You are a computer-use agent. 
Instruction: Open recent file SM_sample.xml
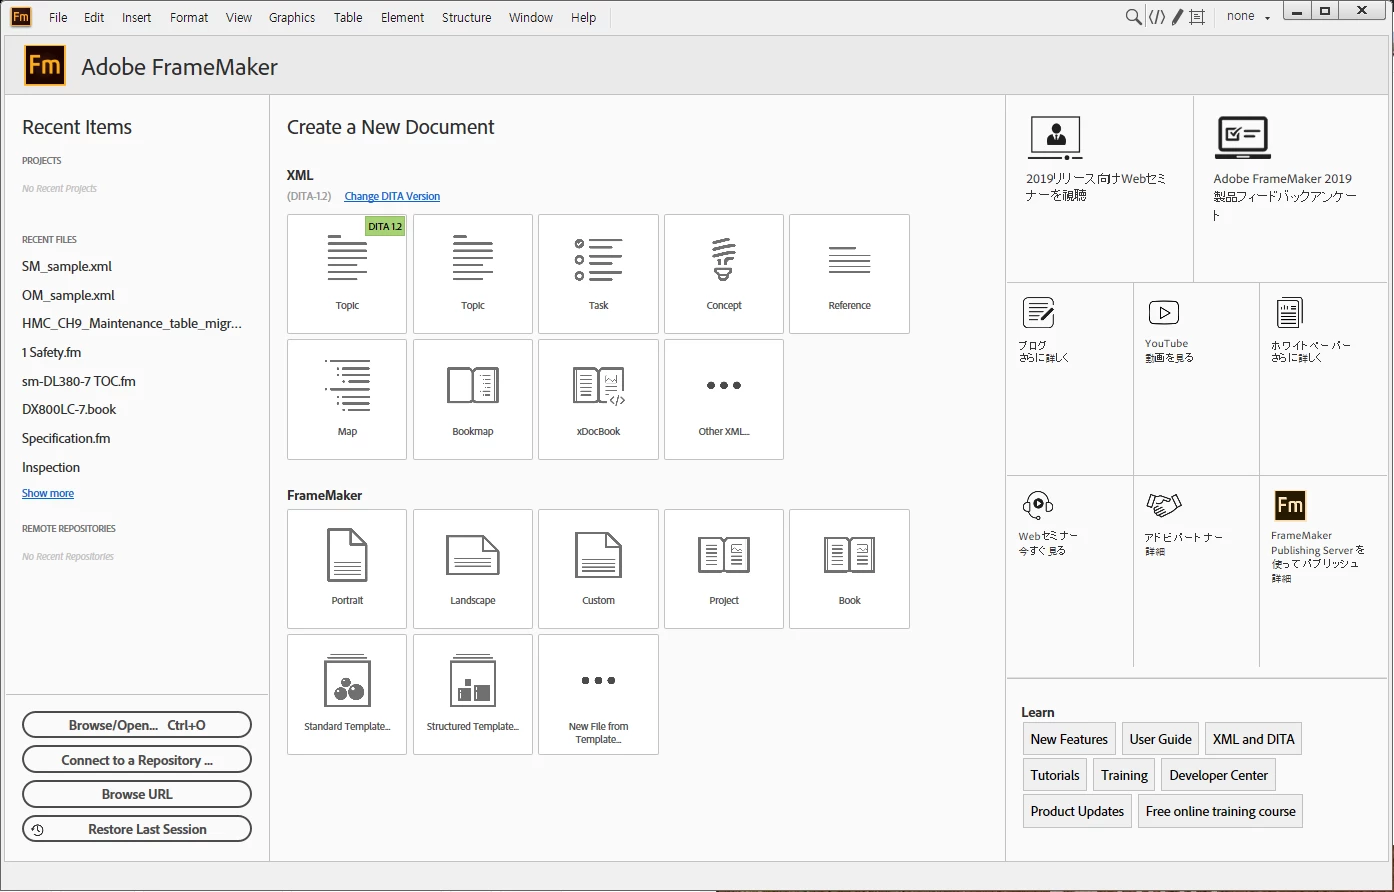coord(67,266)
